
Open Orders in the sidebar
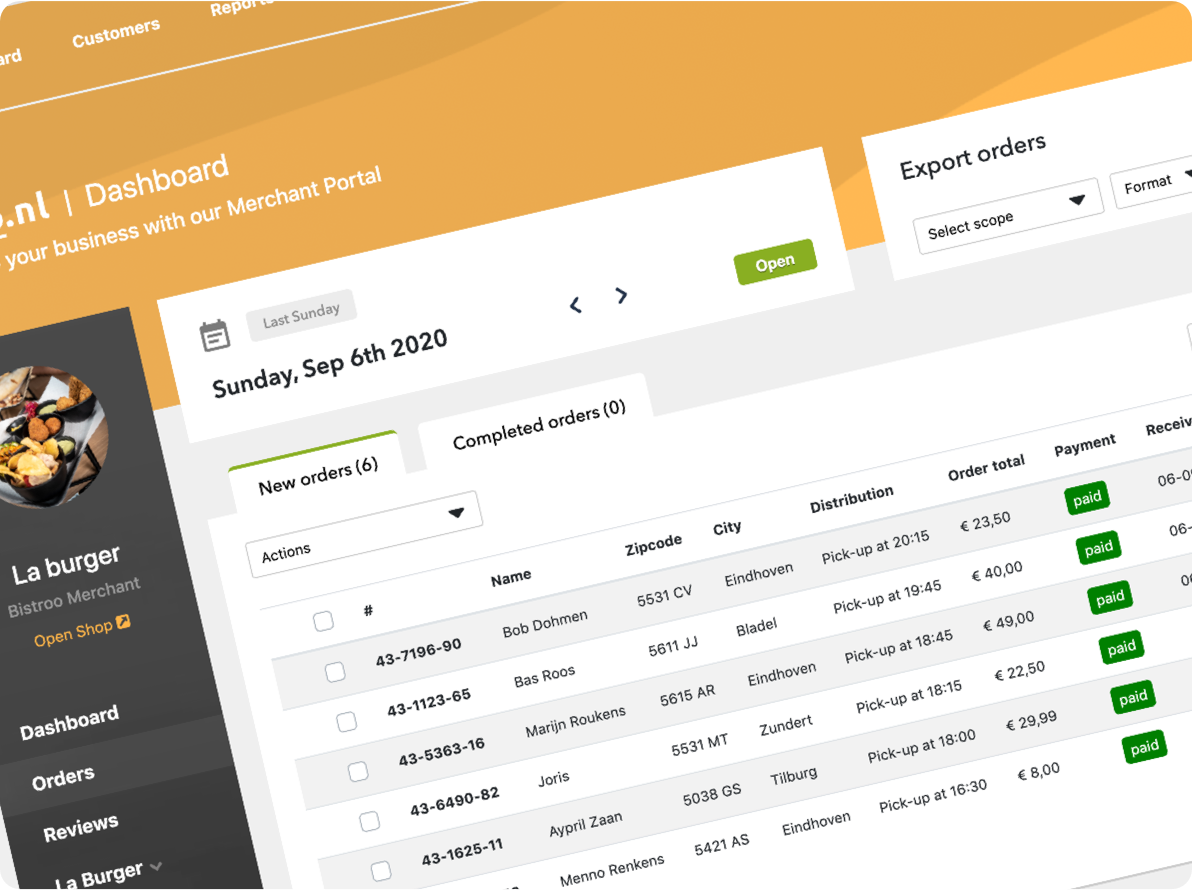tap(63, 778)
